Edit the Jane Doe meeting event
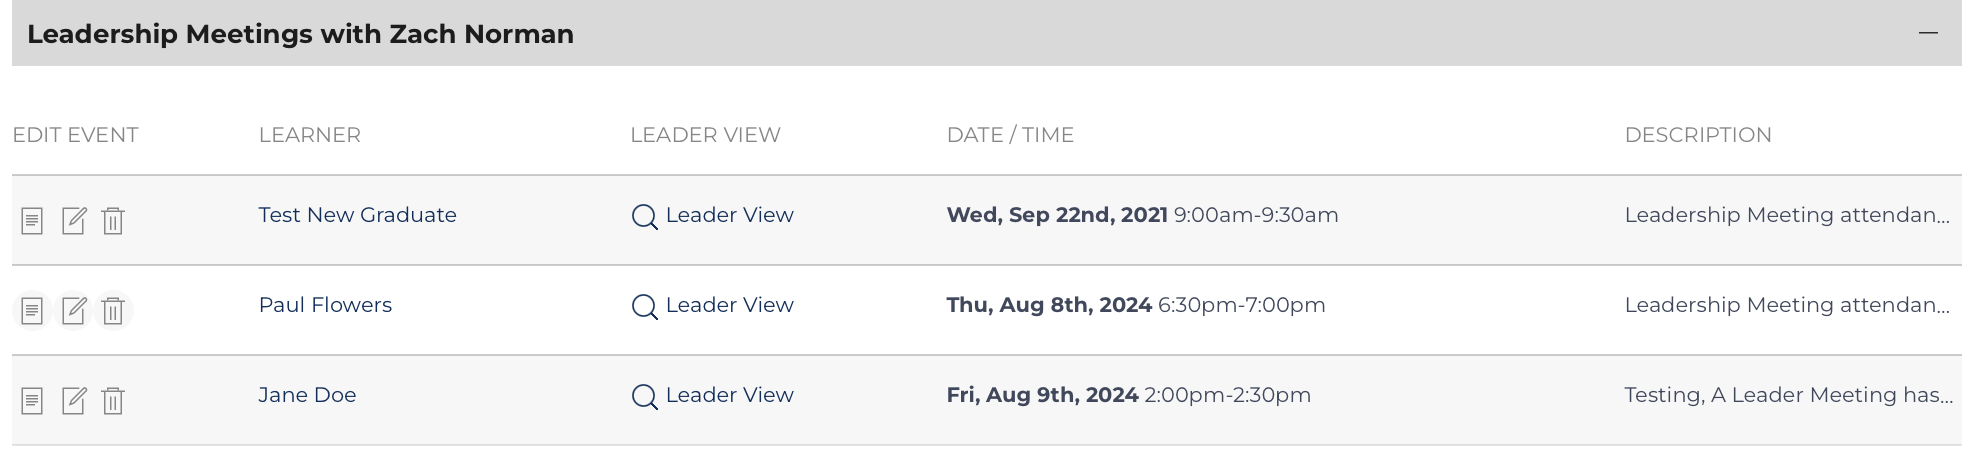The width and height of the screenshot is (1972, 464). tap(73, 400)
